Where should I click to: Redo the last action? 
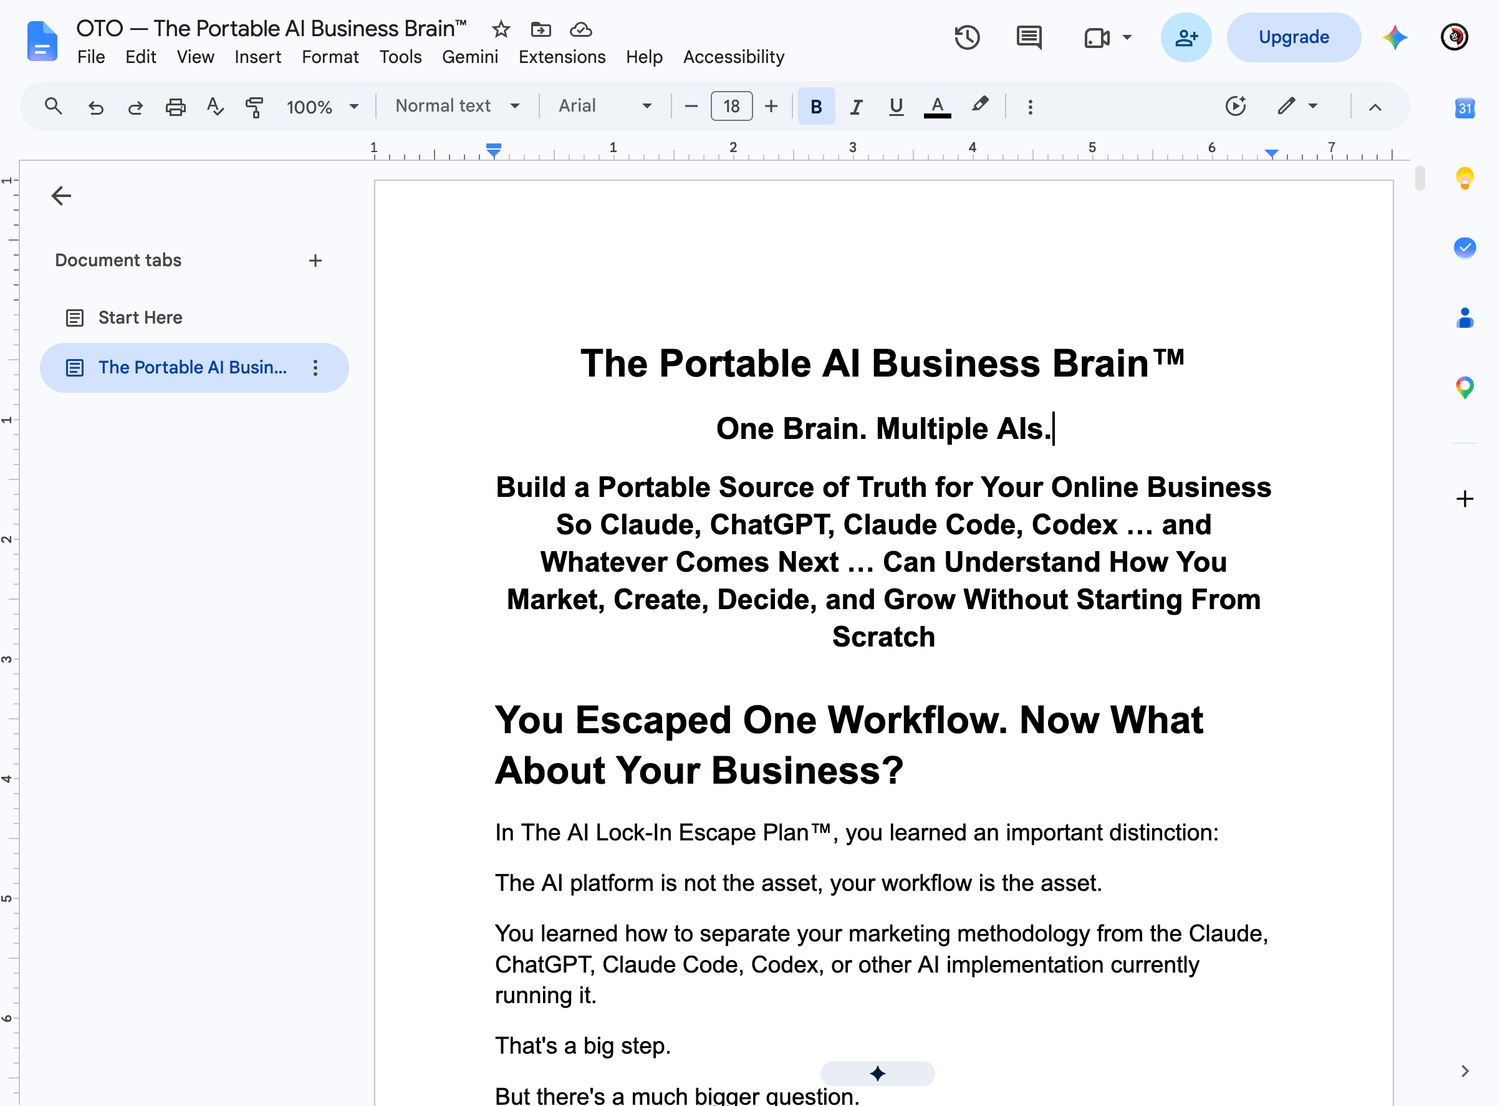pos(135,107)
